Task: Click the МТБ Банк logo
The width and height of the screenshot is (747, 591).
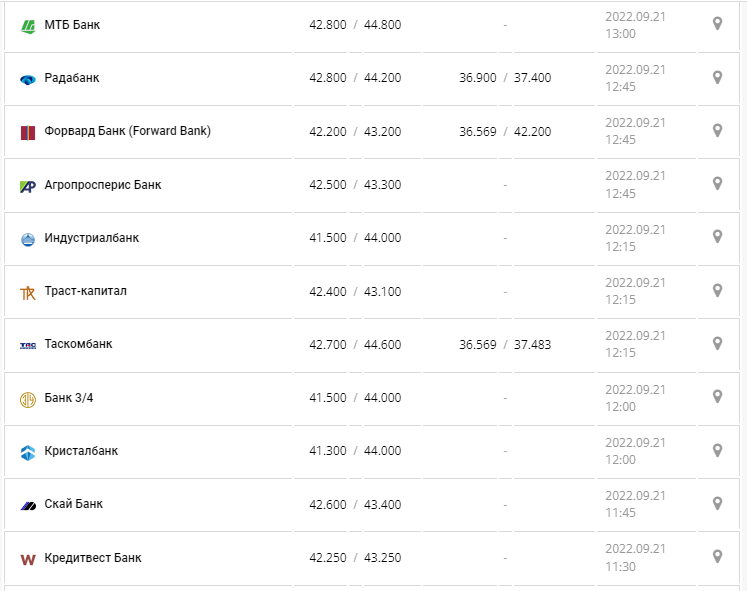Action: coord(28,25)
